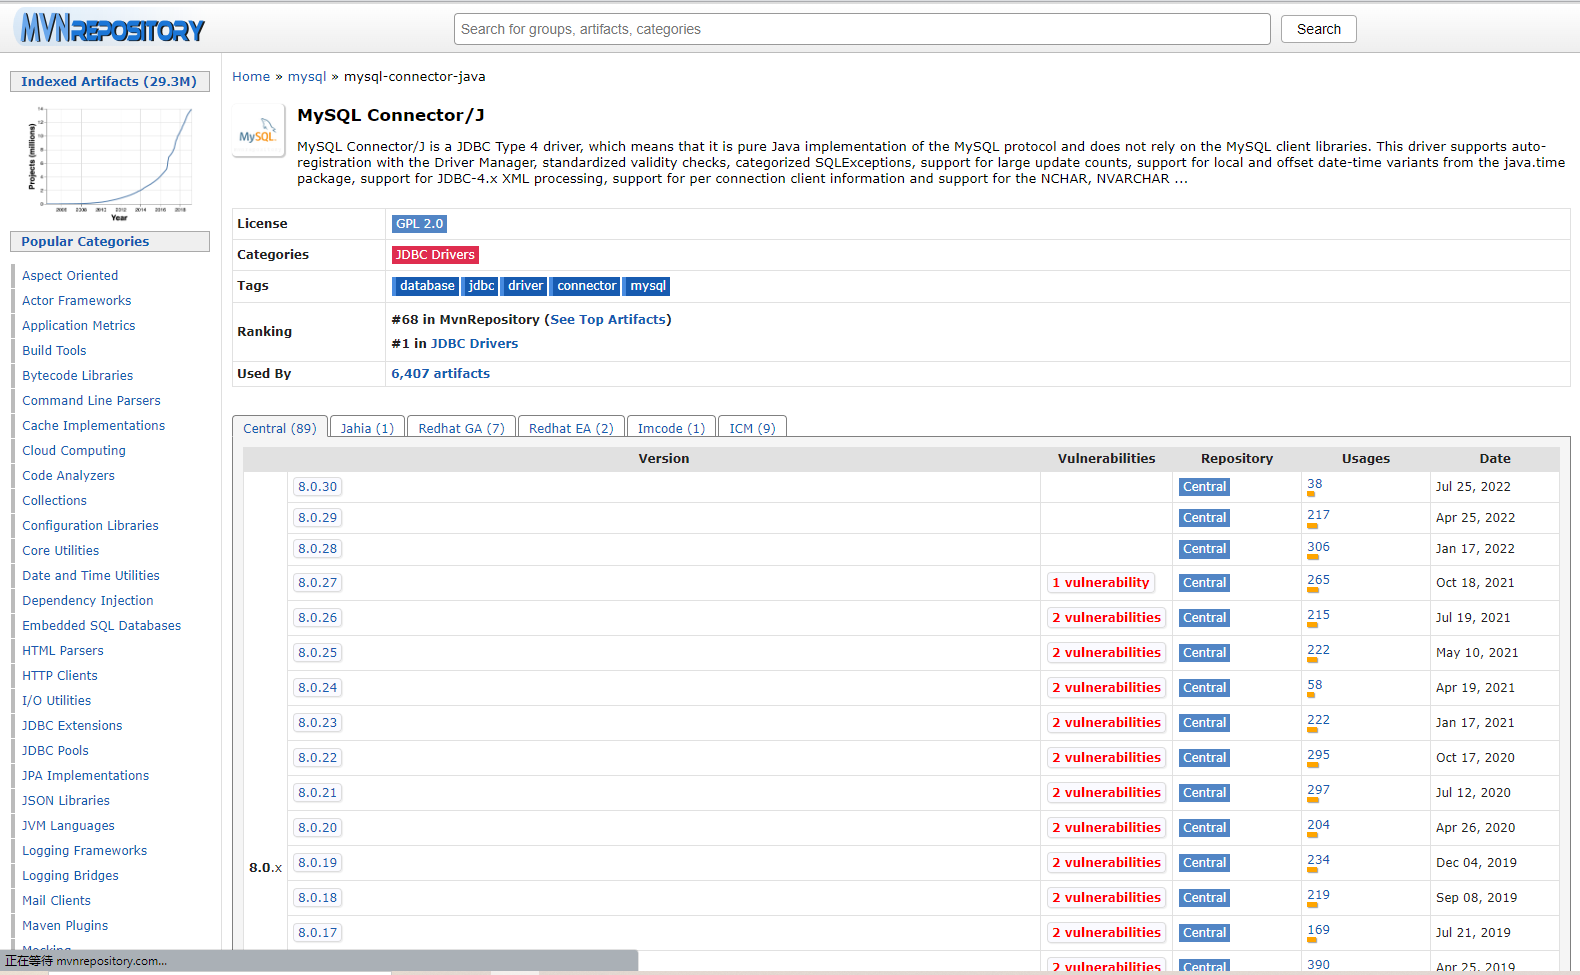Open version 8.0.27

[317, 583]
